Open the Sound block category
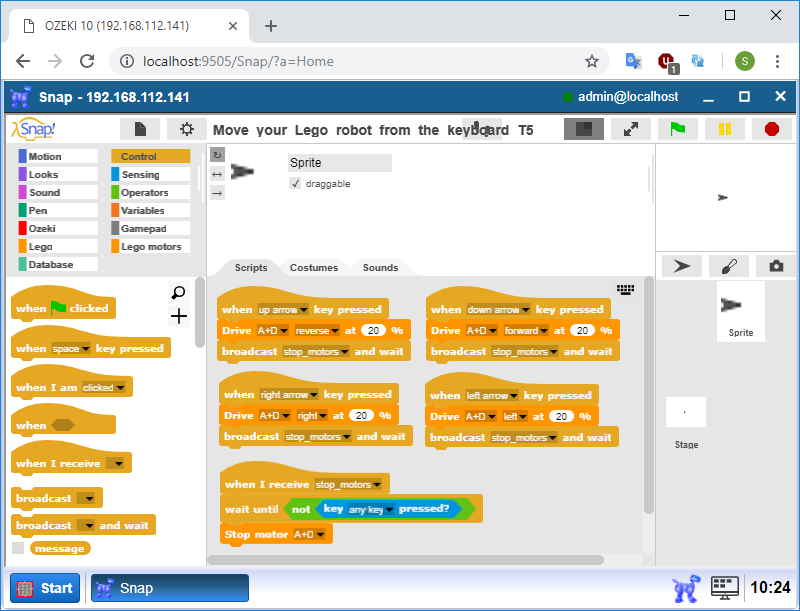 [58, 192]
